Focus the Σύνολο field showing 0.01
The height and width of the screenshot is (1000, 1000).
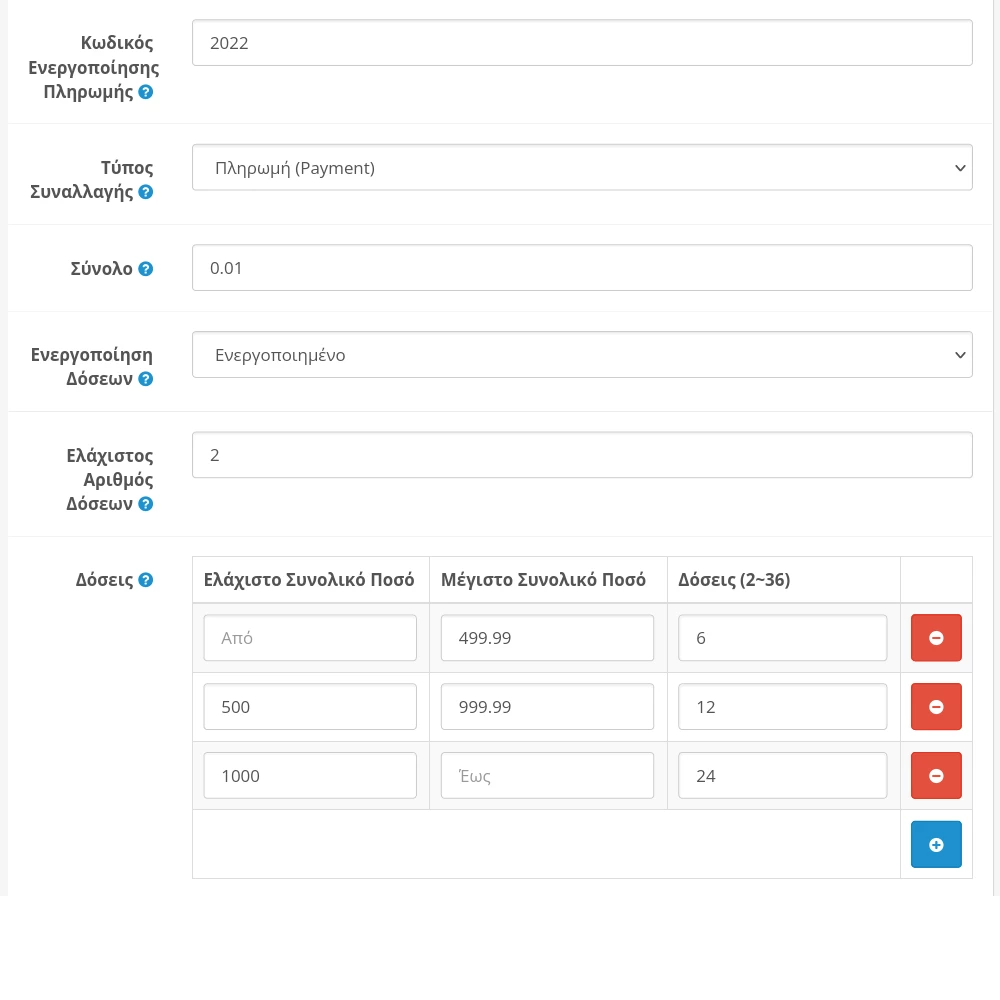[x=582, y=268]
